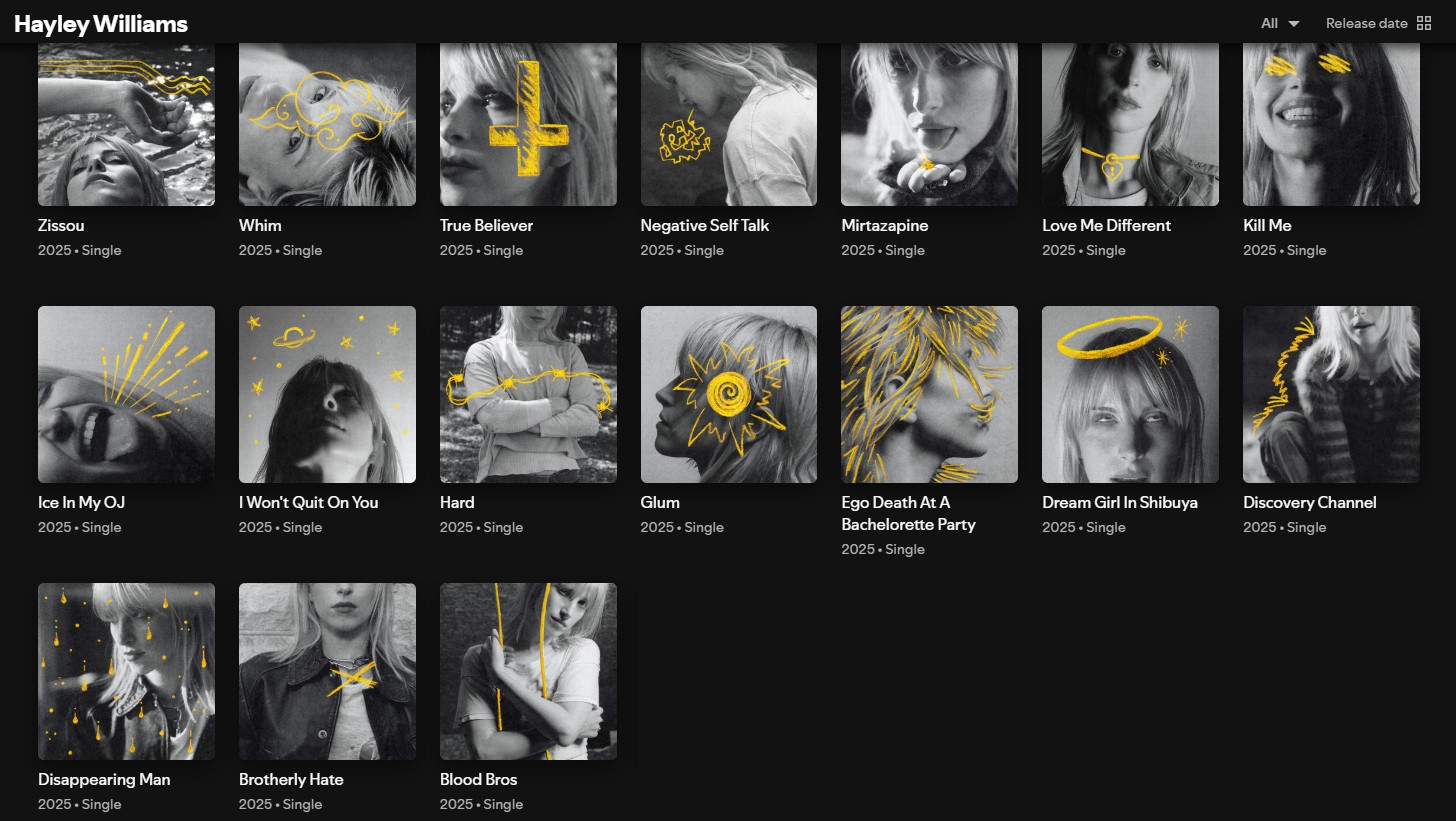Open the True Believer cover art
Viewport: 1456px width, 821px height.
coord(528,124)
